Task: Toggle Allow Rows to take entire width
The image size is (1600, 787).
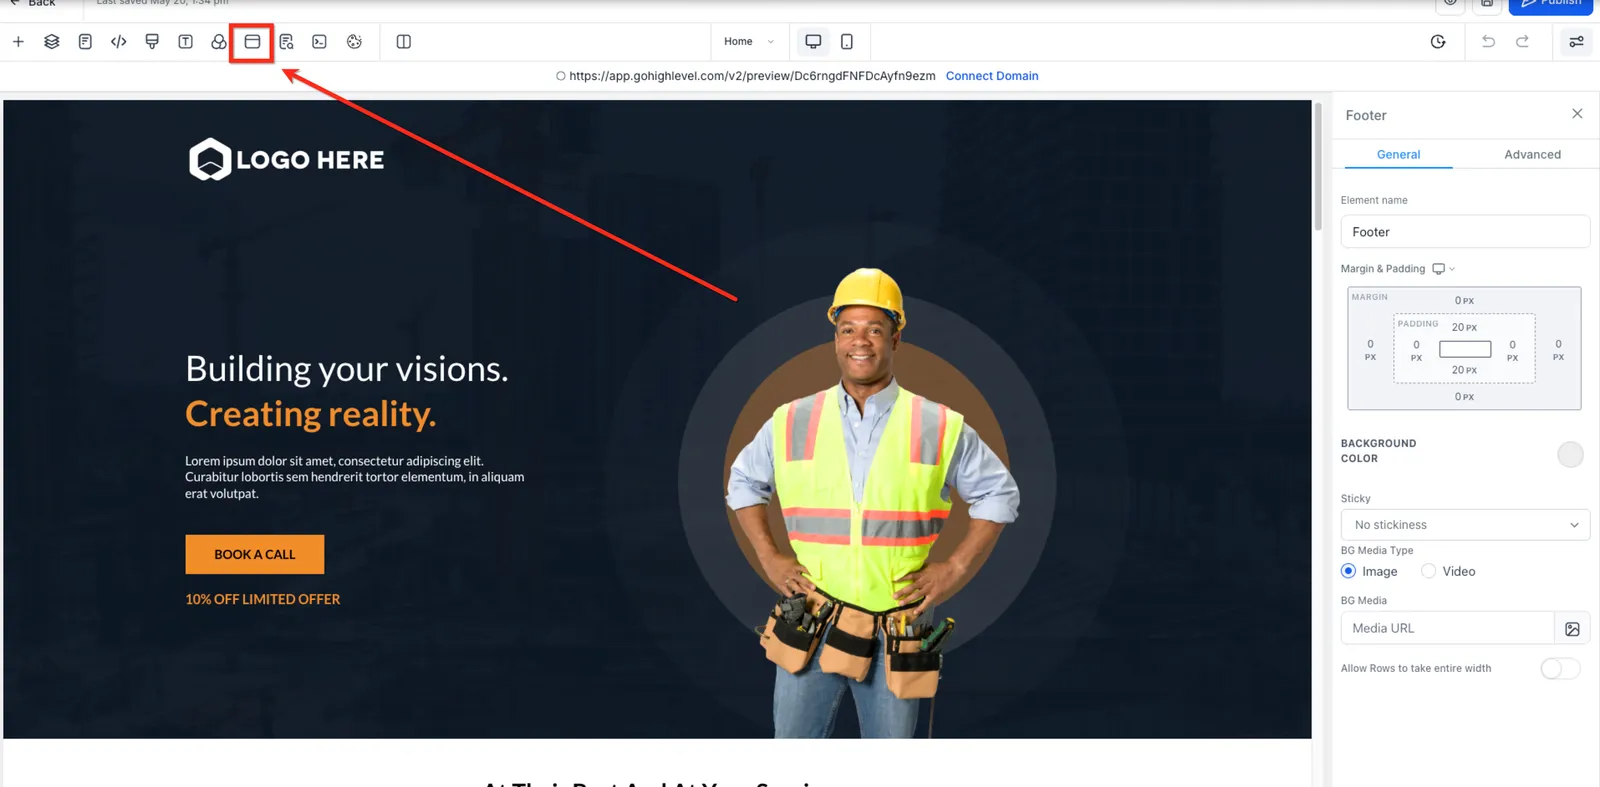Action: coord(1560,668)
